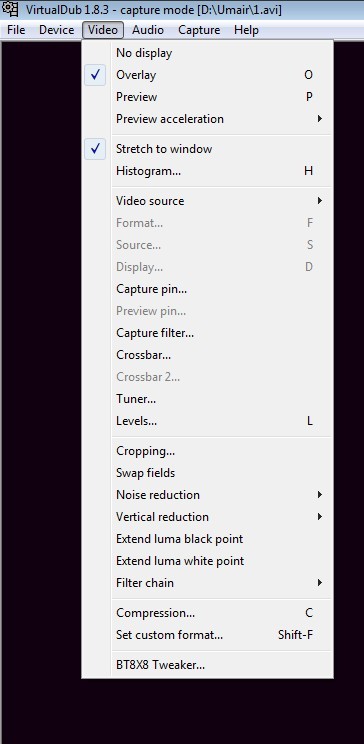Open the Crossbar... dialog
Image resolution: width=364 pixels, height=744 pixels.
click(x=207, y=355)
